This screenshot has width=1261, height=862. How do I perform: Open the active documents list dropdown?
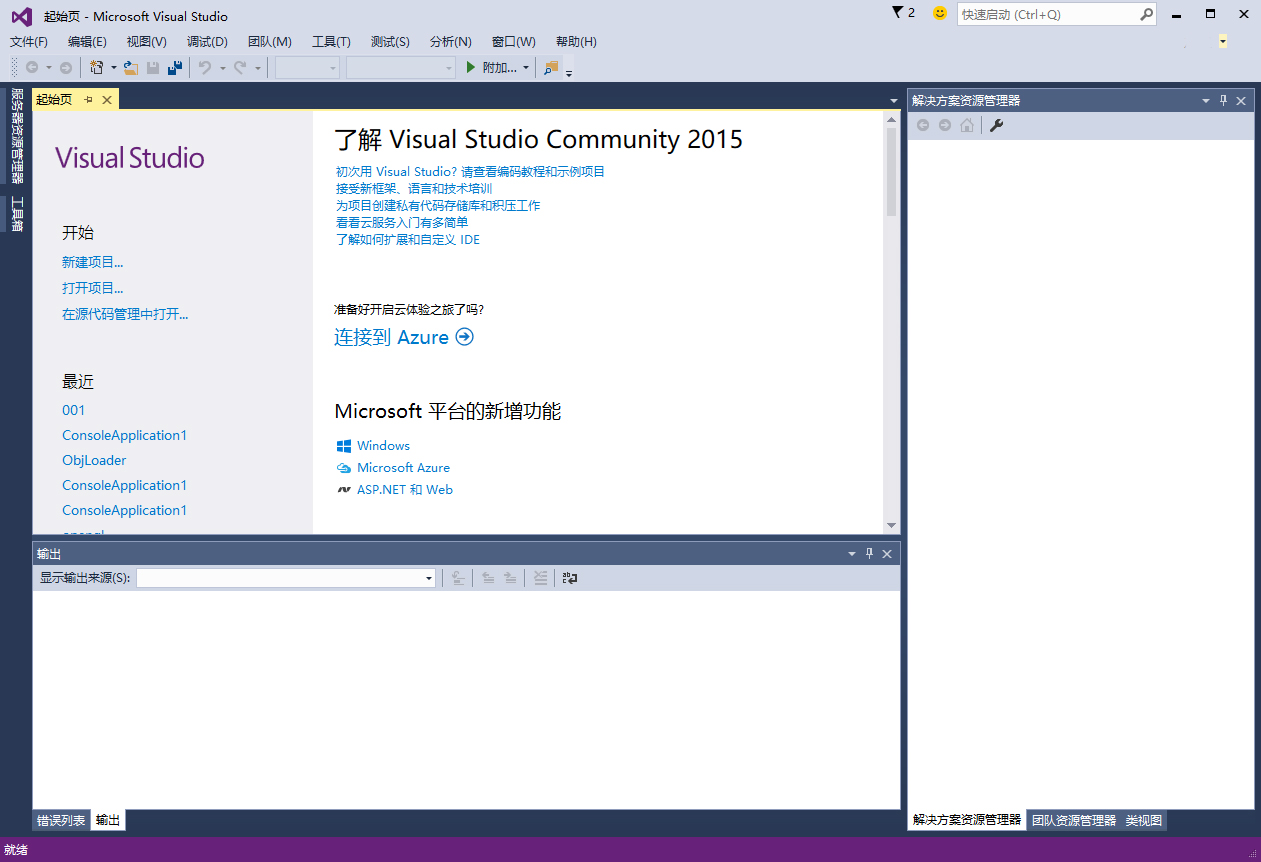[894, 100]
